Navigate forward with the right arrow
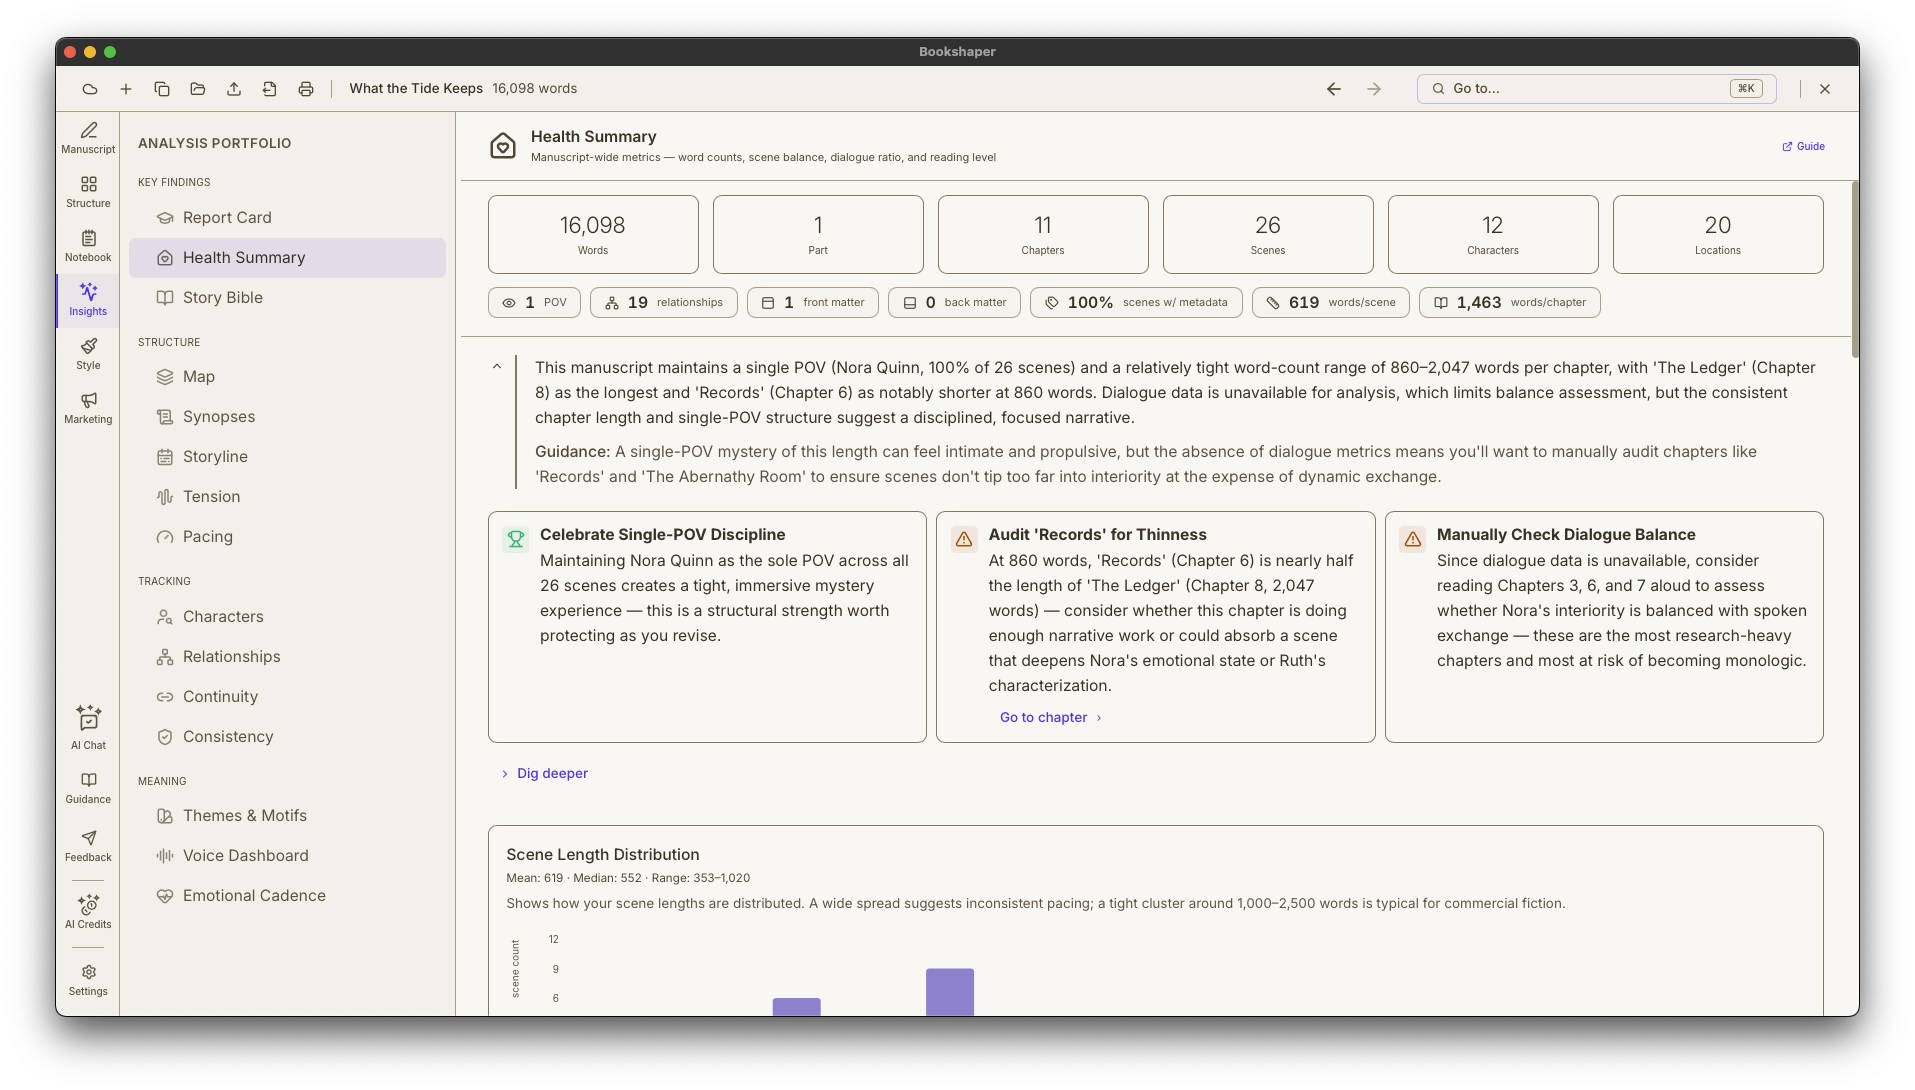Viewport: 1915px width, 1090px height. (x=1374, y=89)
